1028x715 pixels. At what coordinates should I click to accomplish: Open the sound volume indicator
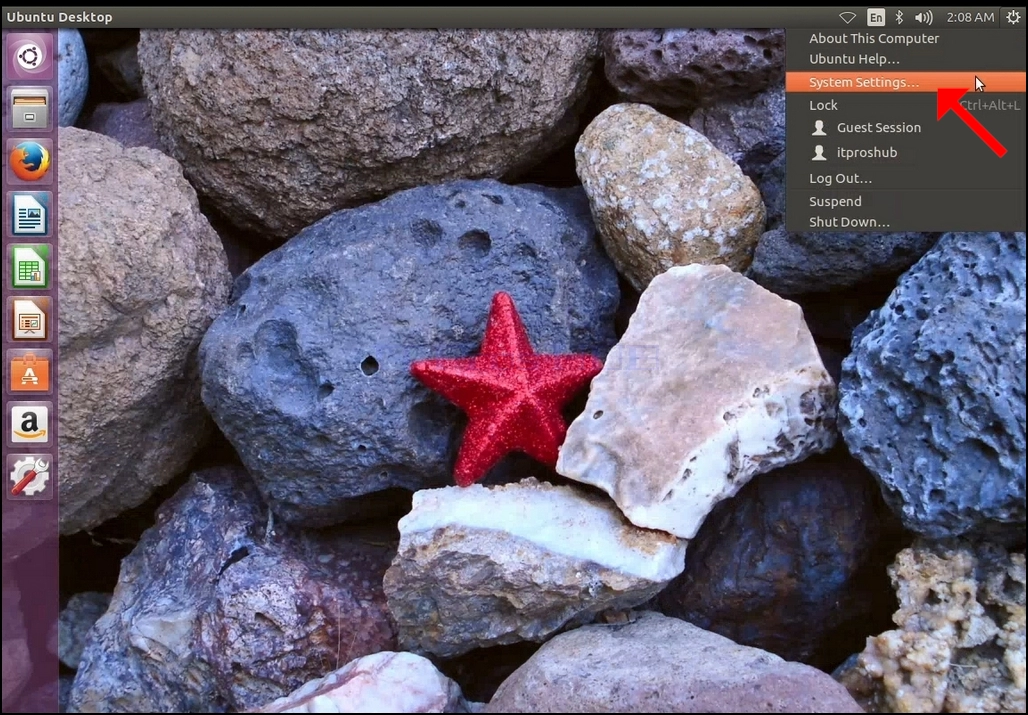[x=924, y=17]
